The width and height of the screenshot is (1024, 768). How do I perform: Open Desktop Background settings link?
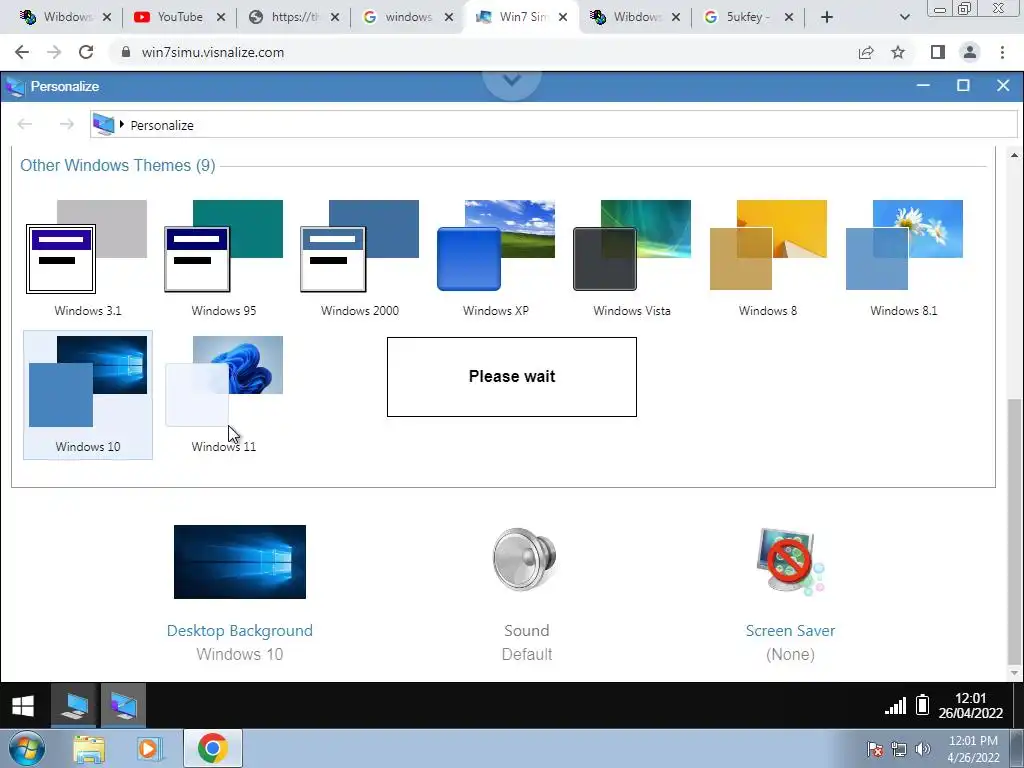pyautogui.click(x=240, y=631)
